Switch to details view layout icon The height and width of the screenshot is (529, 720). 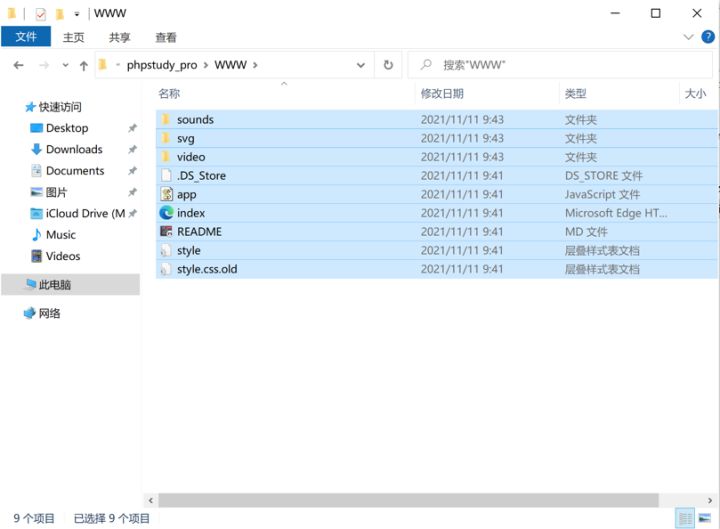(685, 518)
